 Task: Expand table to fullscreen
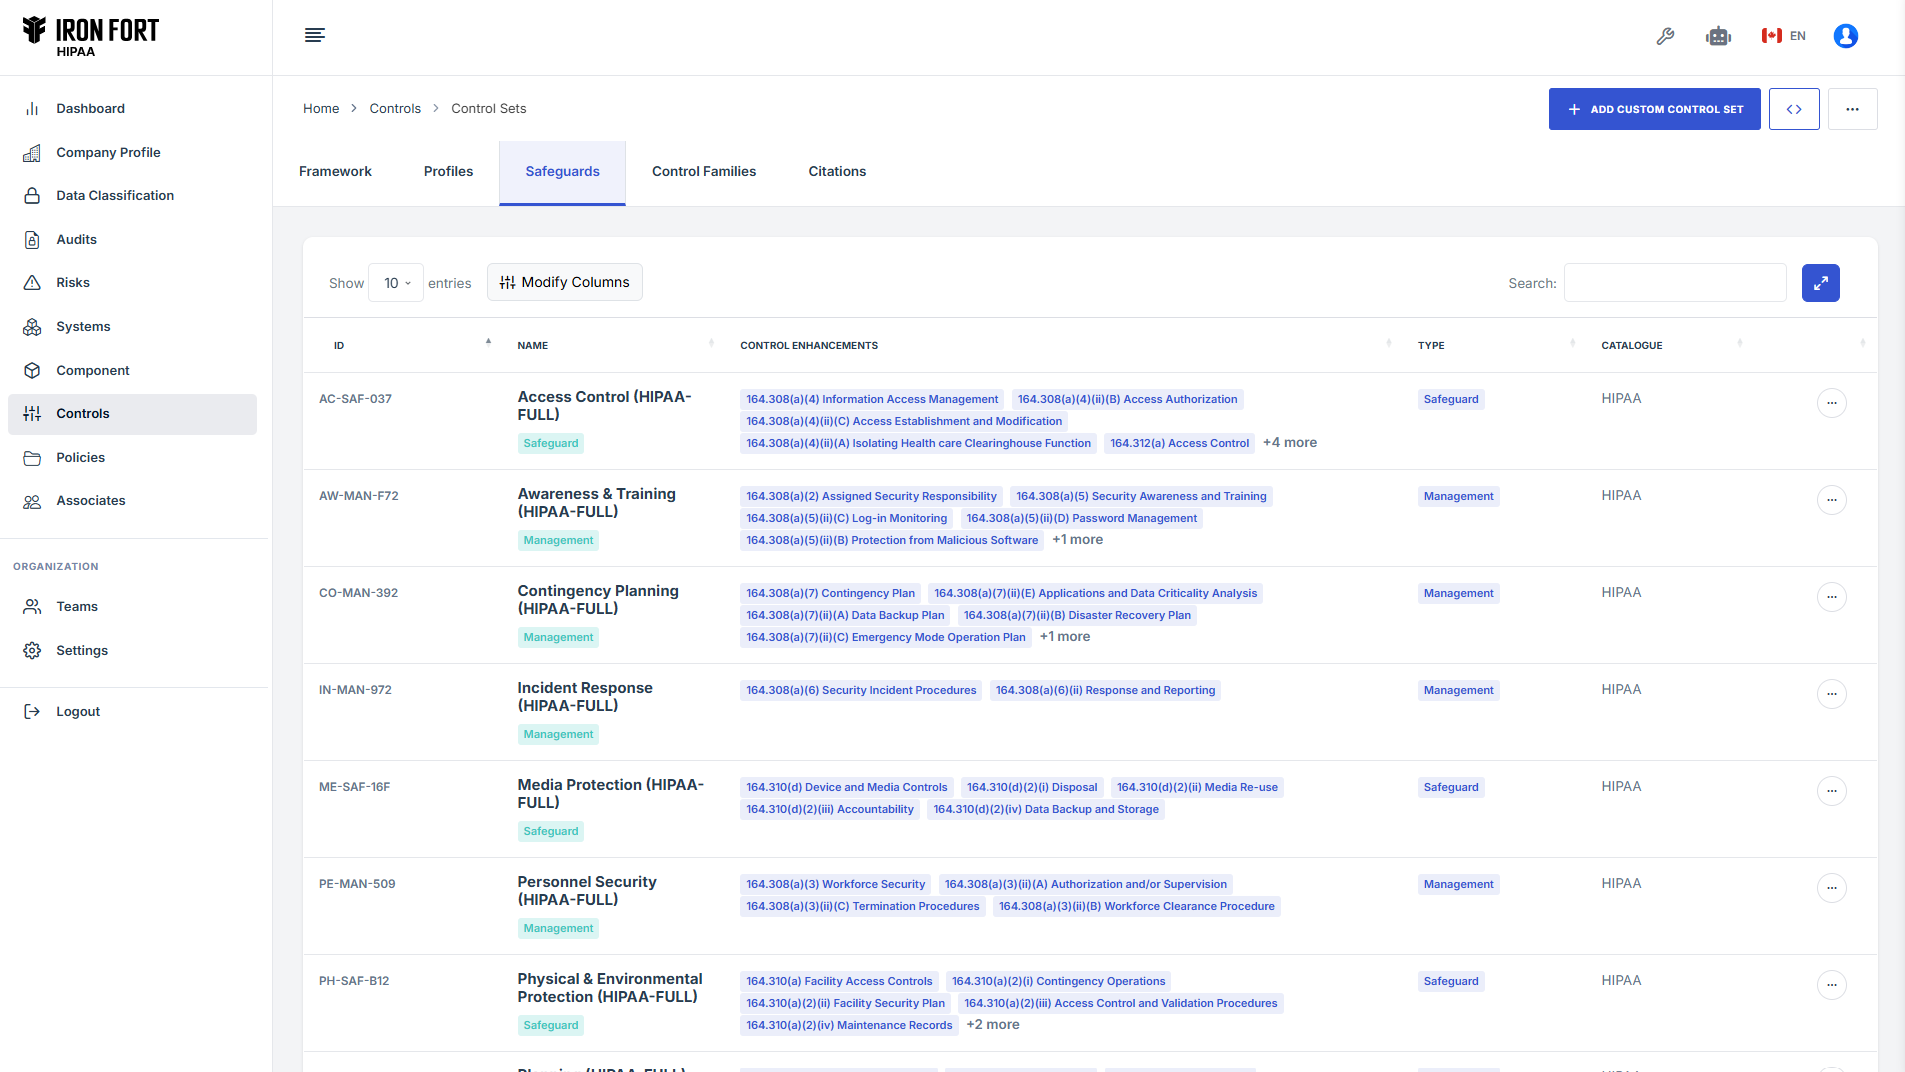point(1820,283)
